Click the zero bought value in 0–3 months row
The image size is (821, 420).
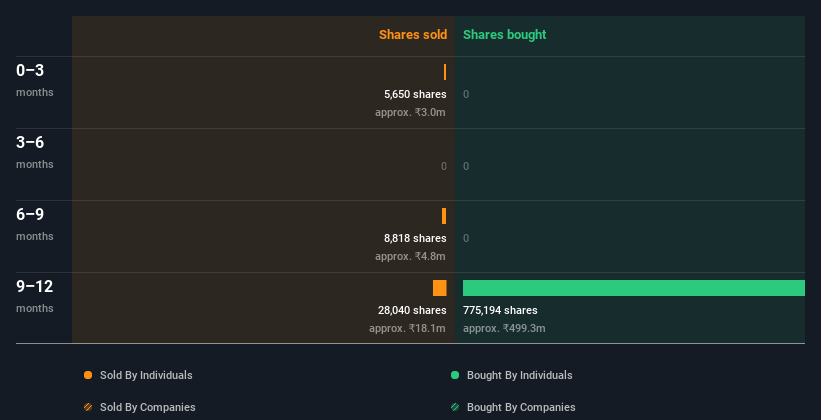pyautogui.click(x=466, y=94)
